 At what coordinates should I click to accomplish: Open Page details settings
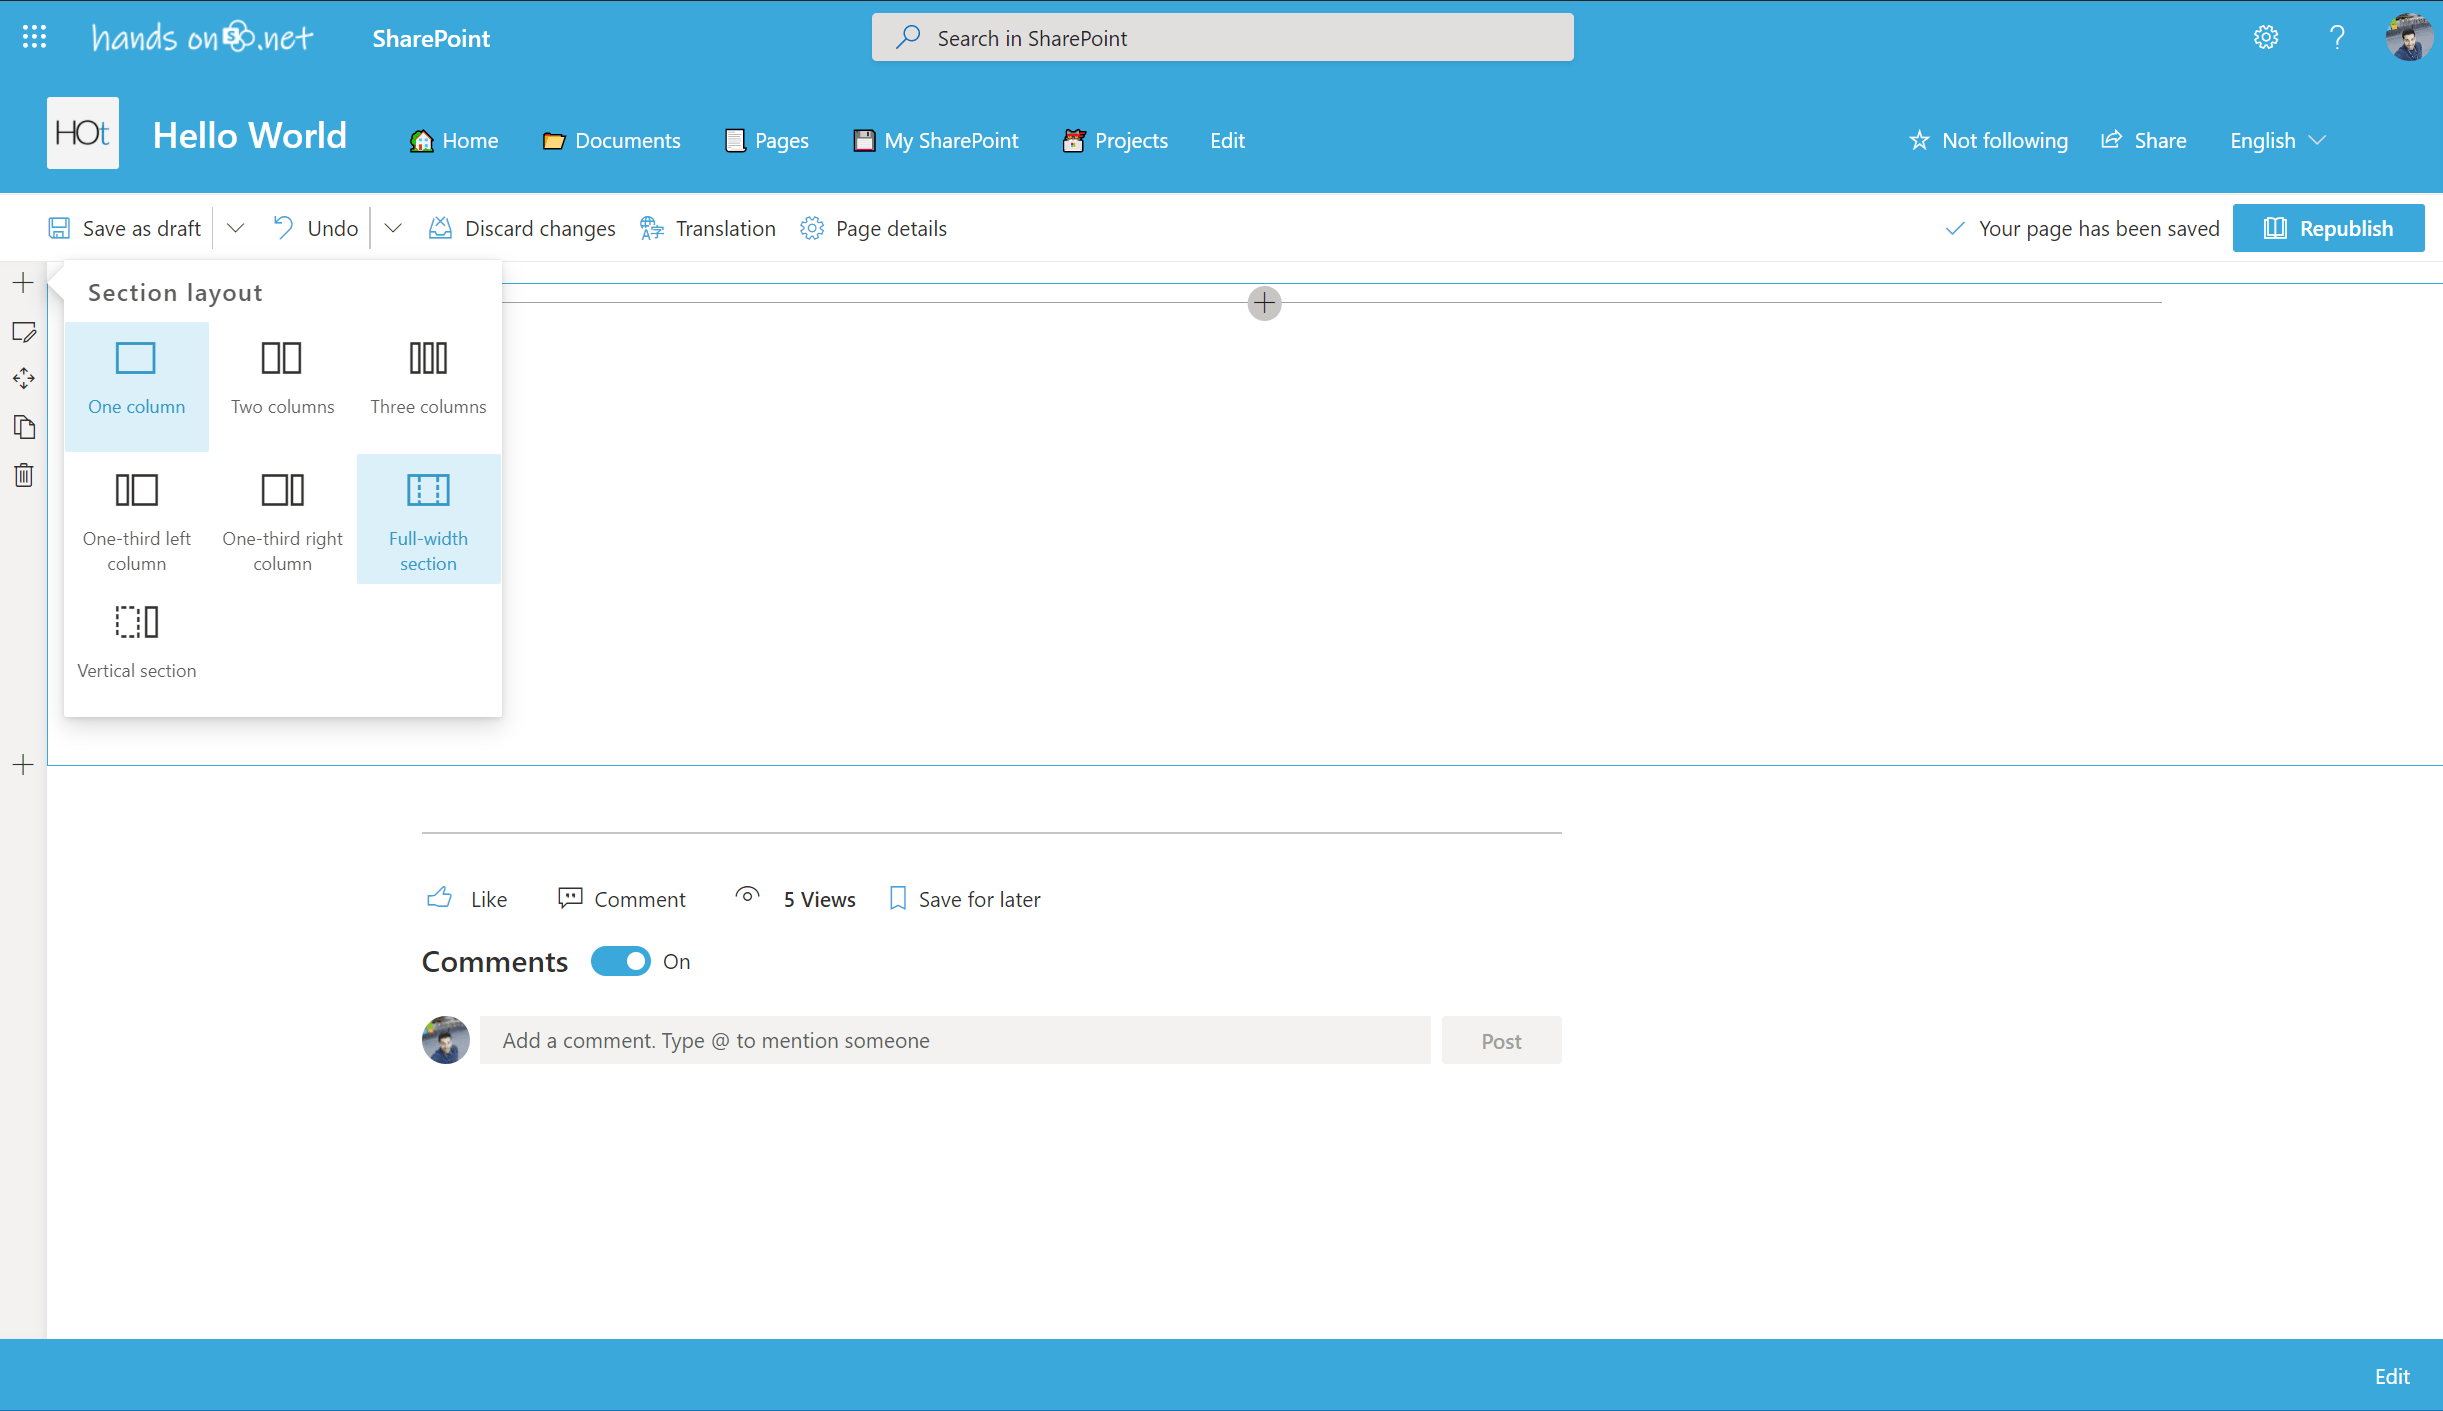[x=812, y=227]
